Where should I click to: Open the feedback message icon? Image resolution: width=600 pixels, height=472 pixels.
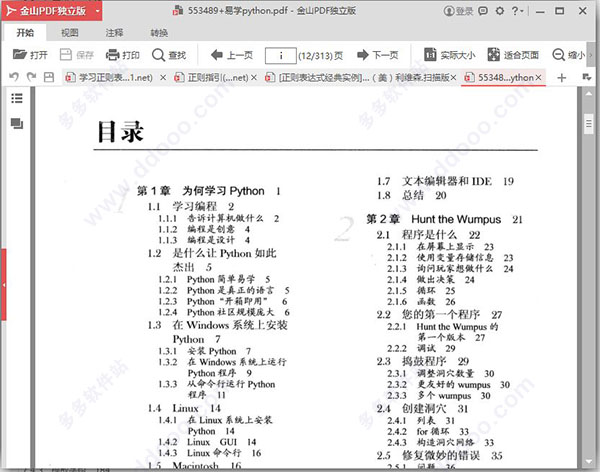coord(483,11)
